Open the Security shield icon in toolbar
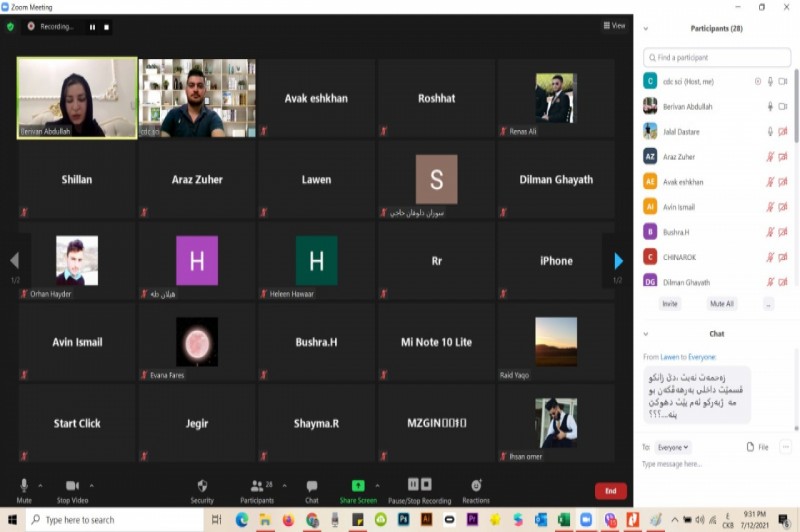The height and width of the screenshot is (532, 800). click(202, 486)
